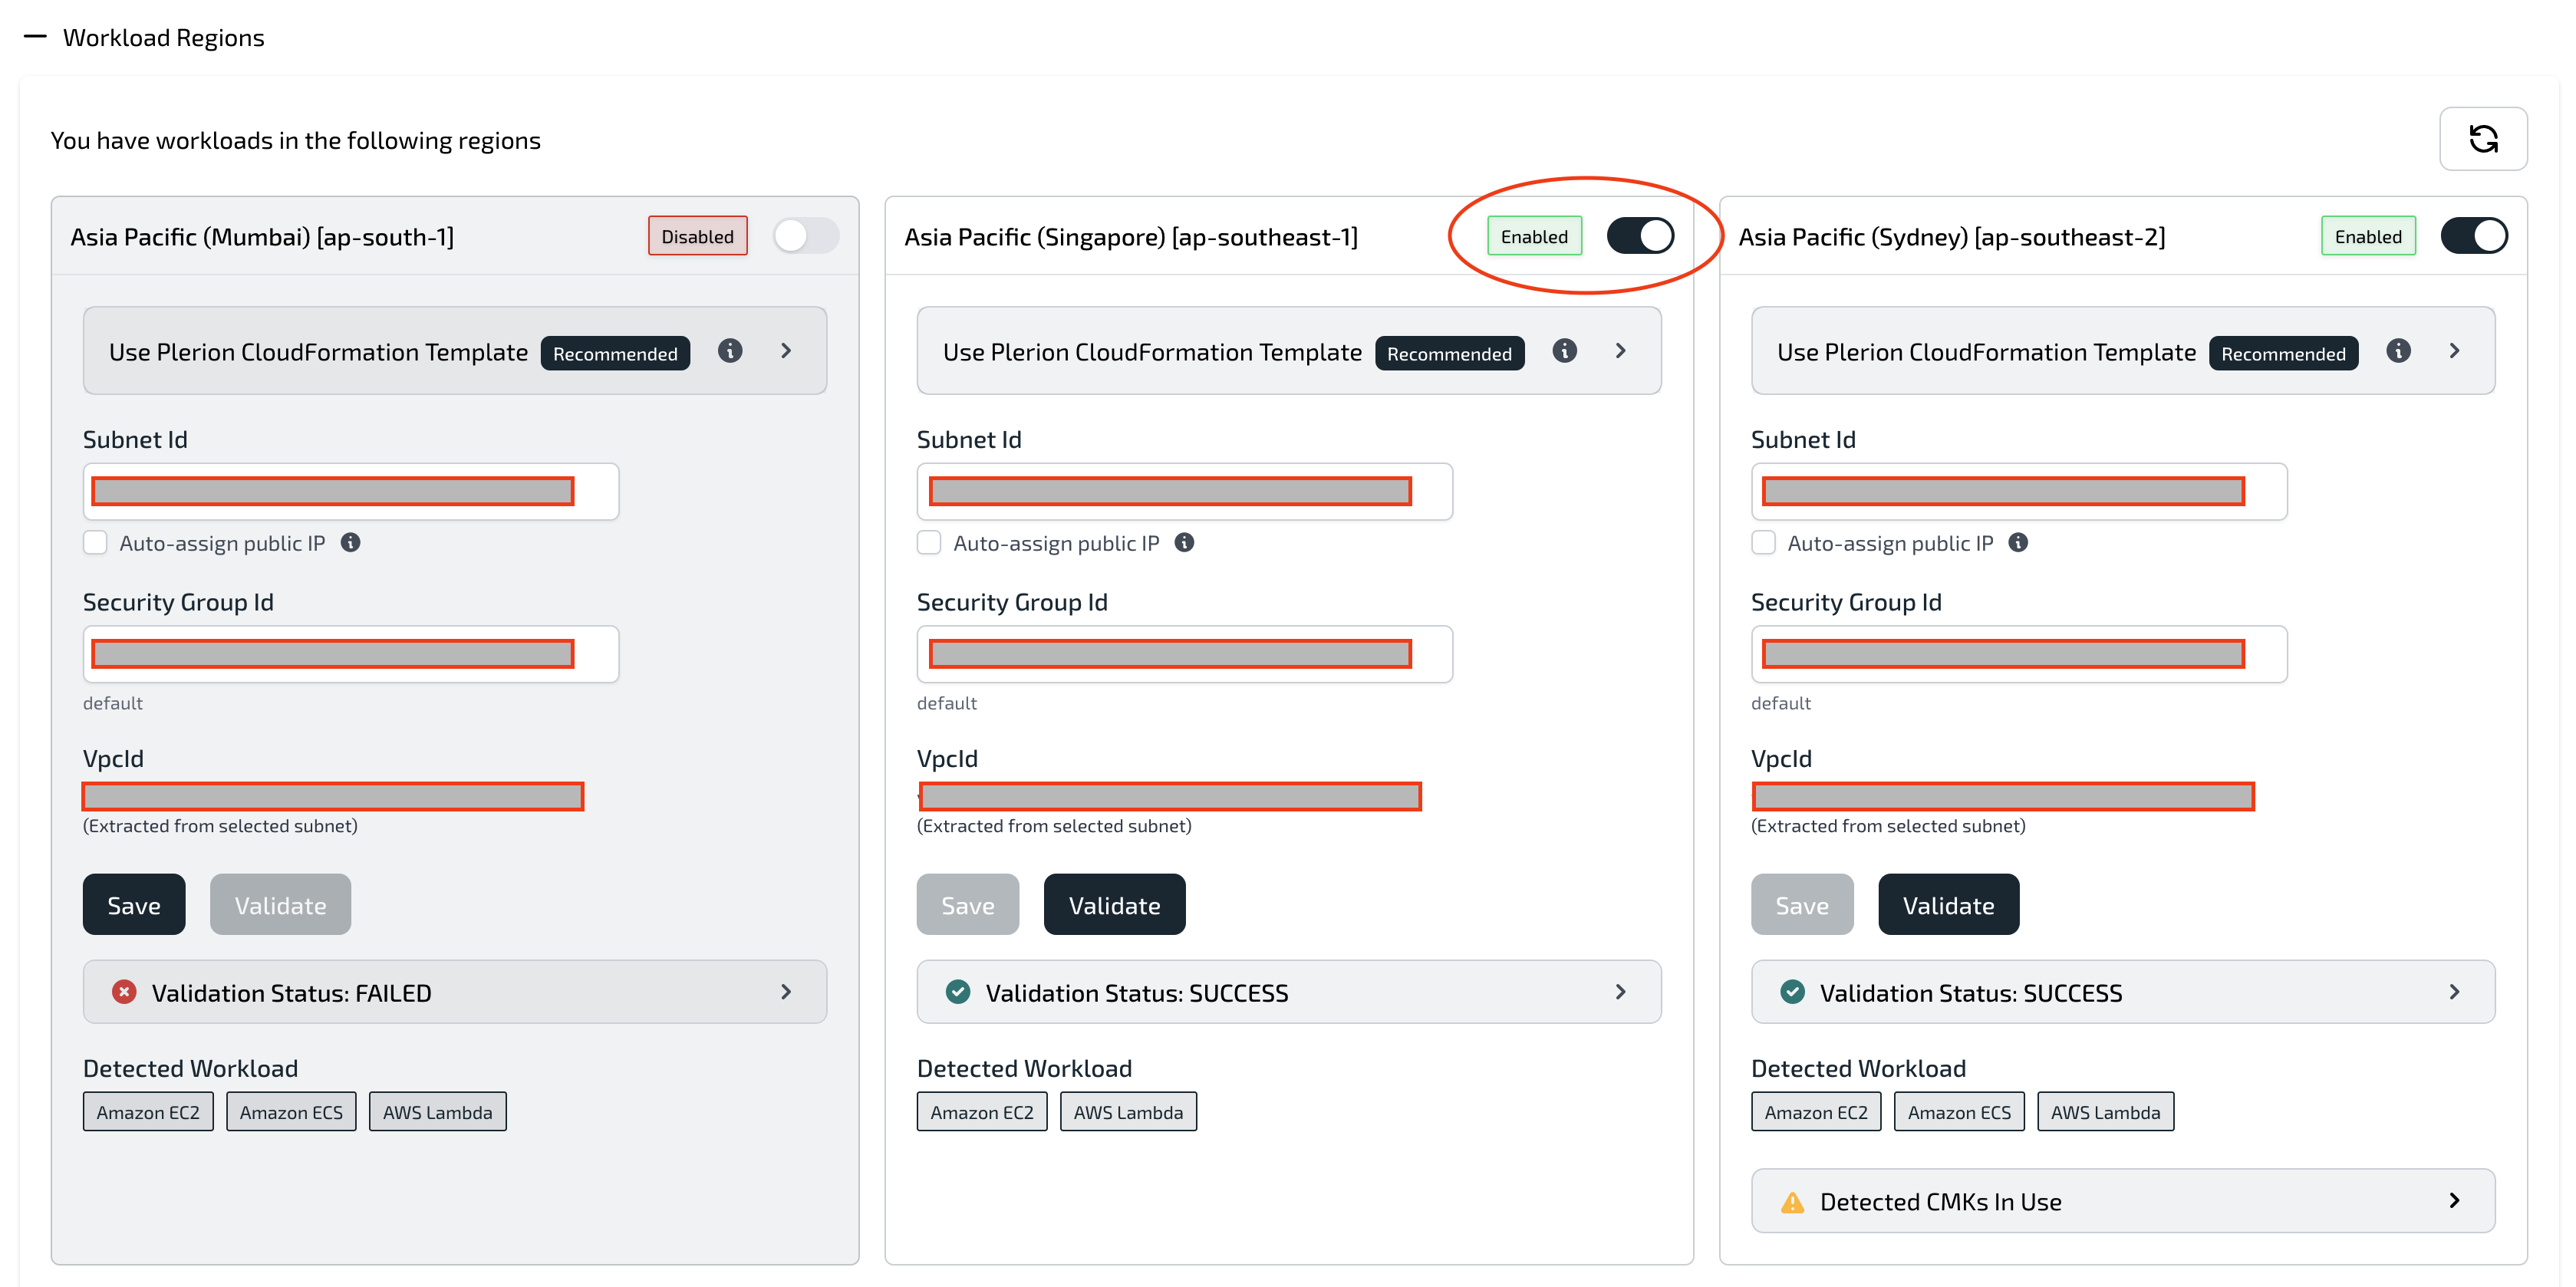Click the warning triangle on Detected CMKs In Use
Image resolution: width=2576 pixels, height=1287 pixels.
click(x=1791, y=1201)
